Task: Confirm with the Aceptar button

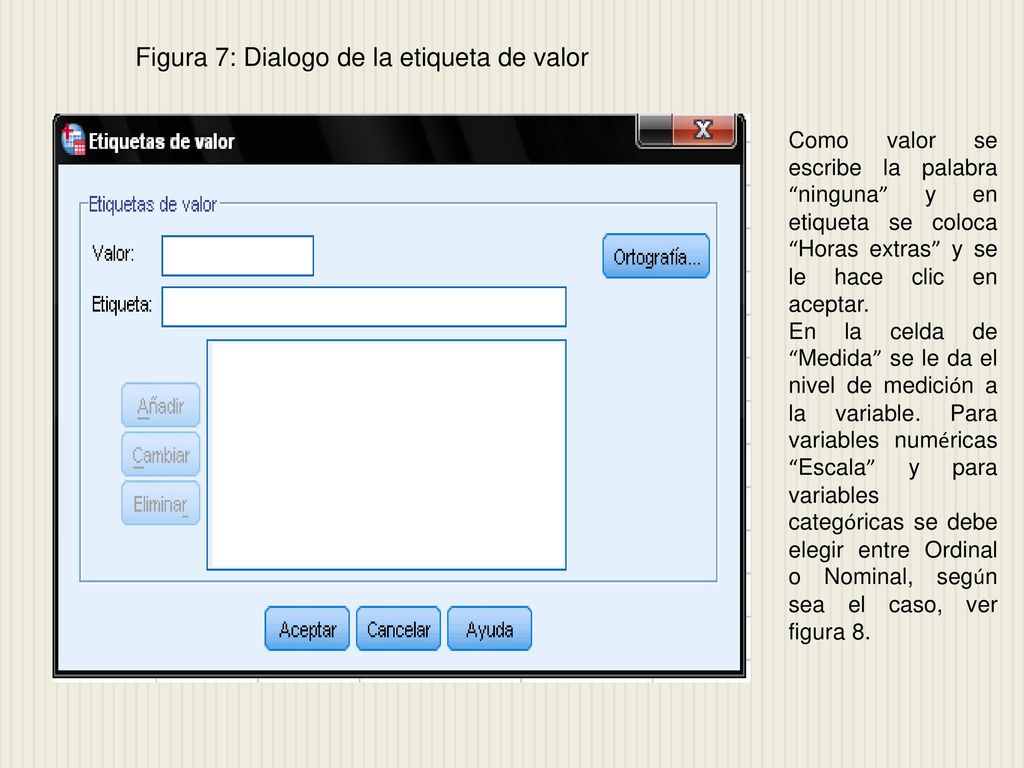Action: tap(307, 629)
